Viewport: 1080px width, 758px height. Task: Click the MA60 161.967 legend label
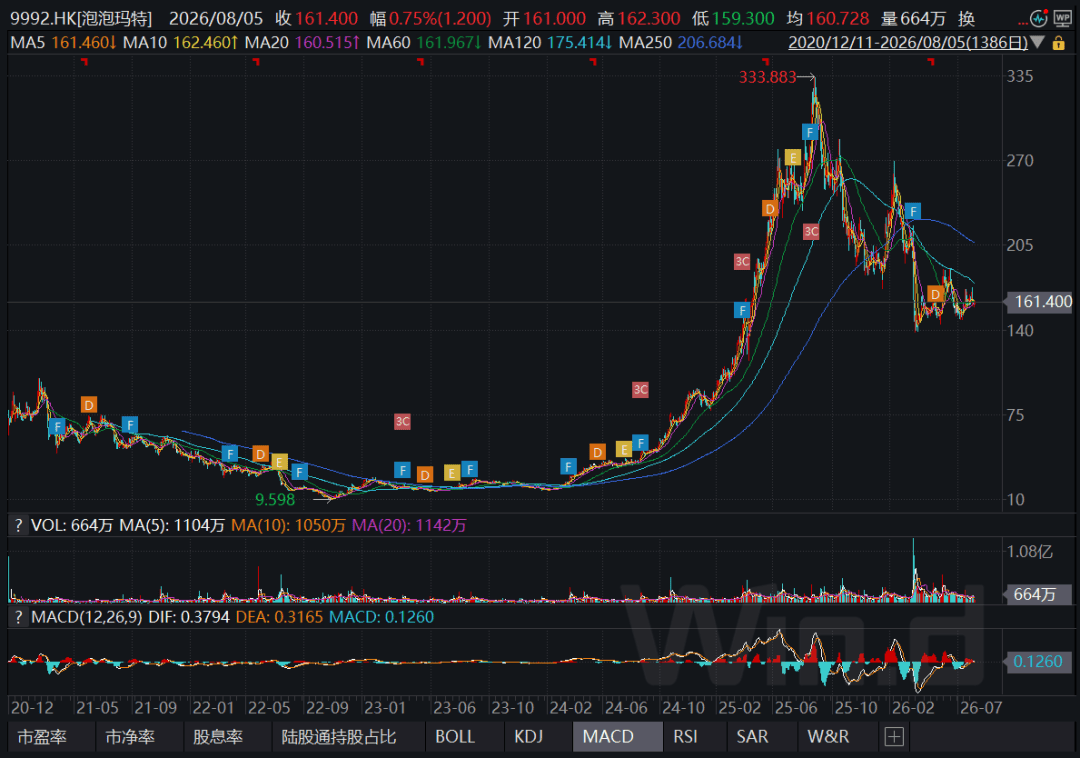tap(424, 43)
